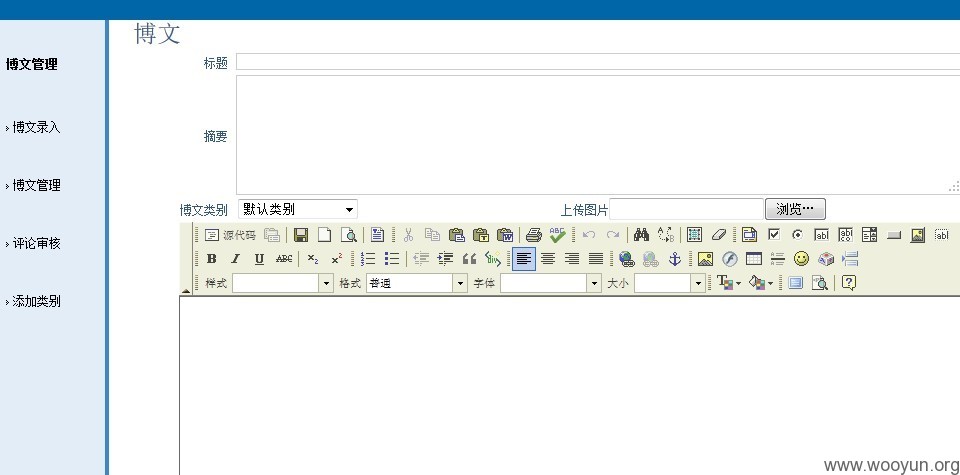Insert a Textarea form element
The width and height of the screenshot is (960, 475).
846,235
